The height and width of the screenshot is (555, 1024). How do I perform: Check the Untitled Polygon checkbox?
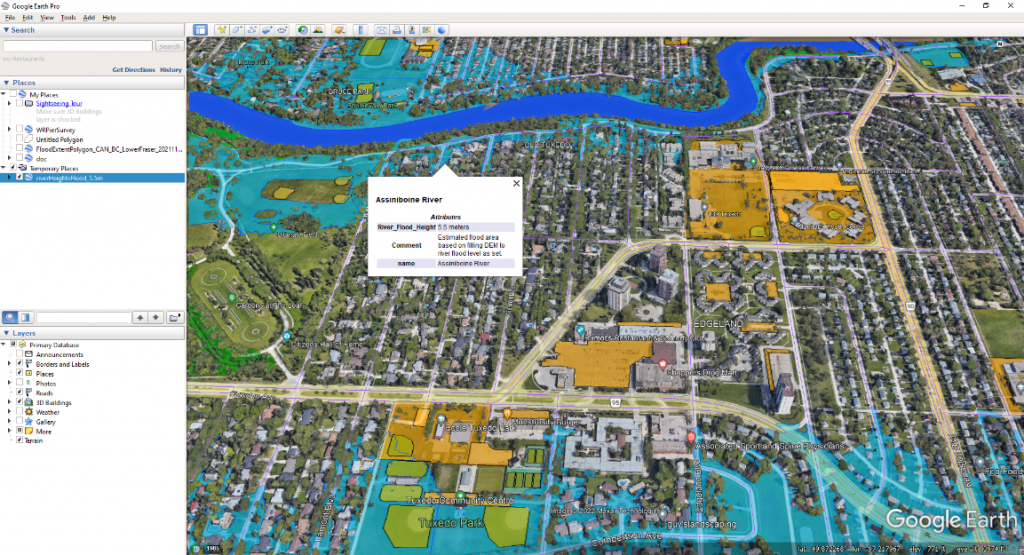[20, 139]
